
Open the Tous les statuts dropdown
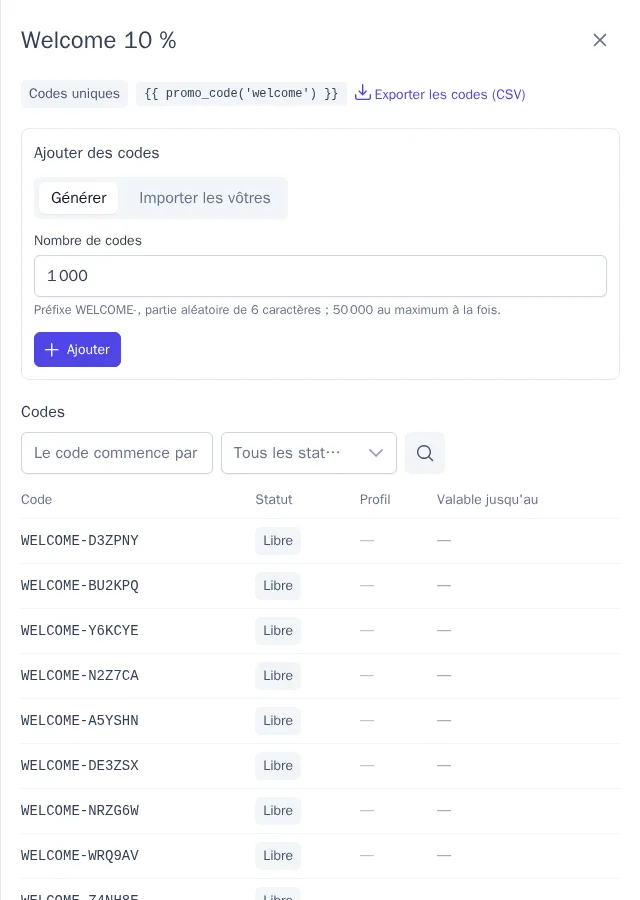309,453
